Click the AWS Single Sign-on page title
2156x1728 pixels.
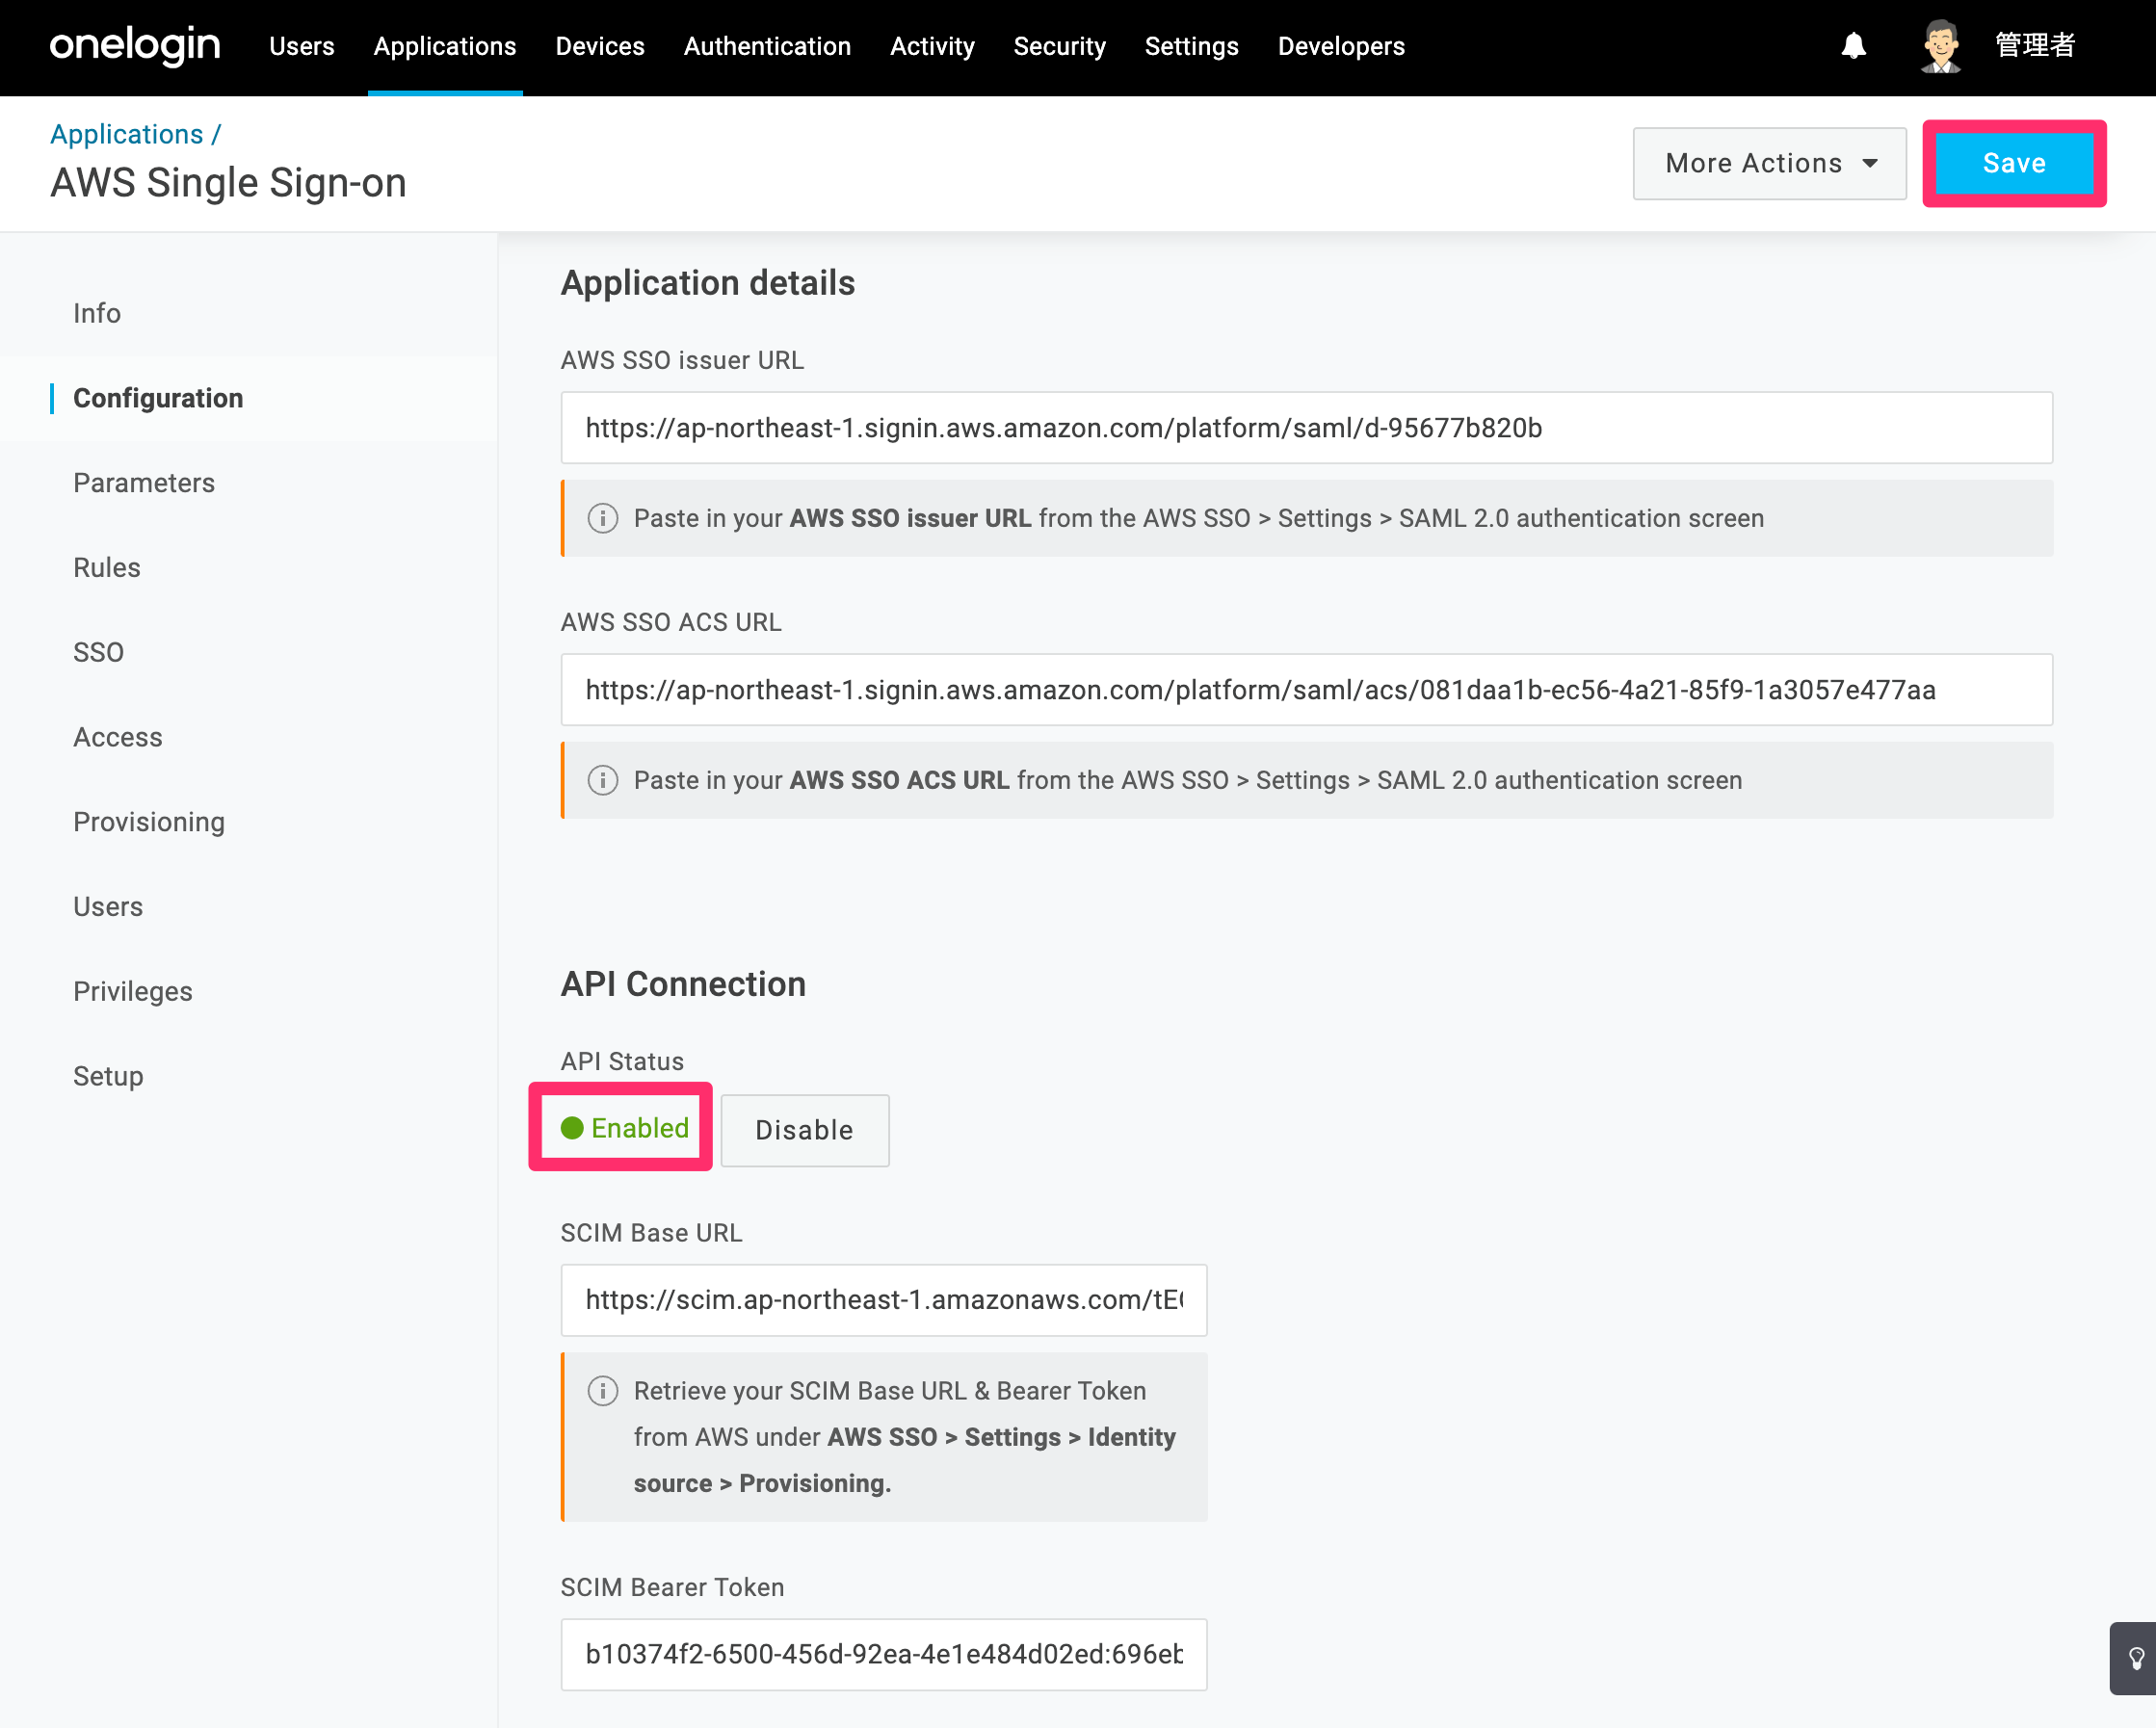click(229, 183)
